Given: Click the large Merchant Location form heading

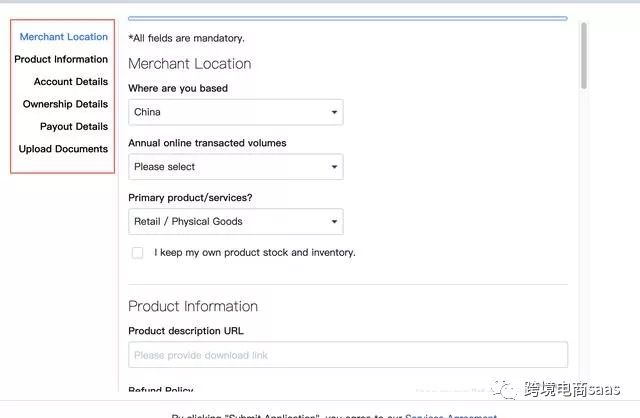Looking at the screenshot, I should [x=189, y=64].
